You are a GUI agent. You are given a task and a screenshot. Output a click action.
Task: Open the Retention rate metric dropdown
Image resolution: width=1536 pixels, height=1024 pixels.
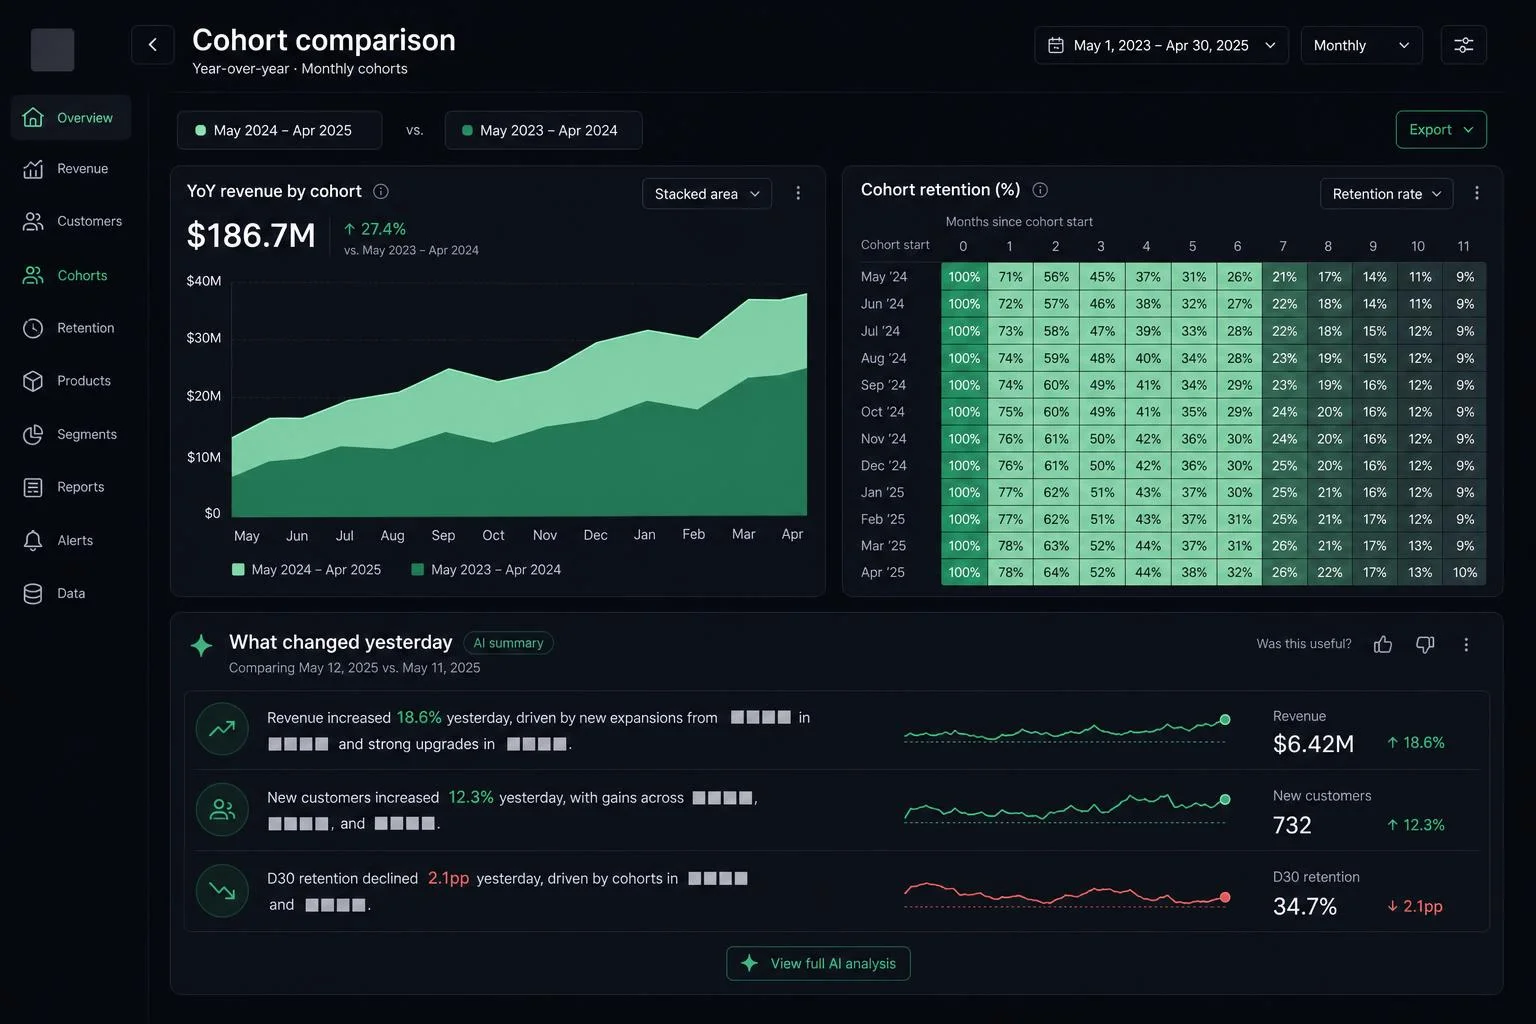coord(1387,194)
